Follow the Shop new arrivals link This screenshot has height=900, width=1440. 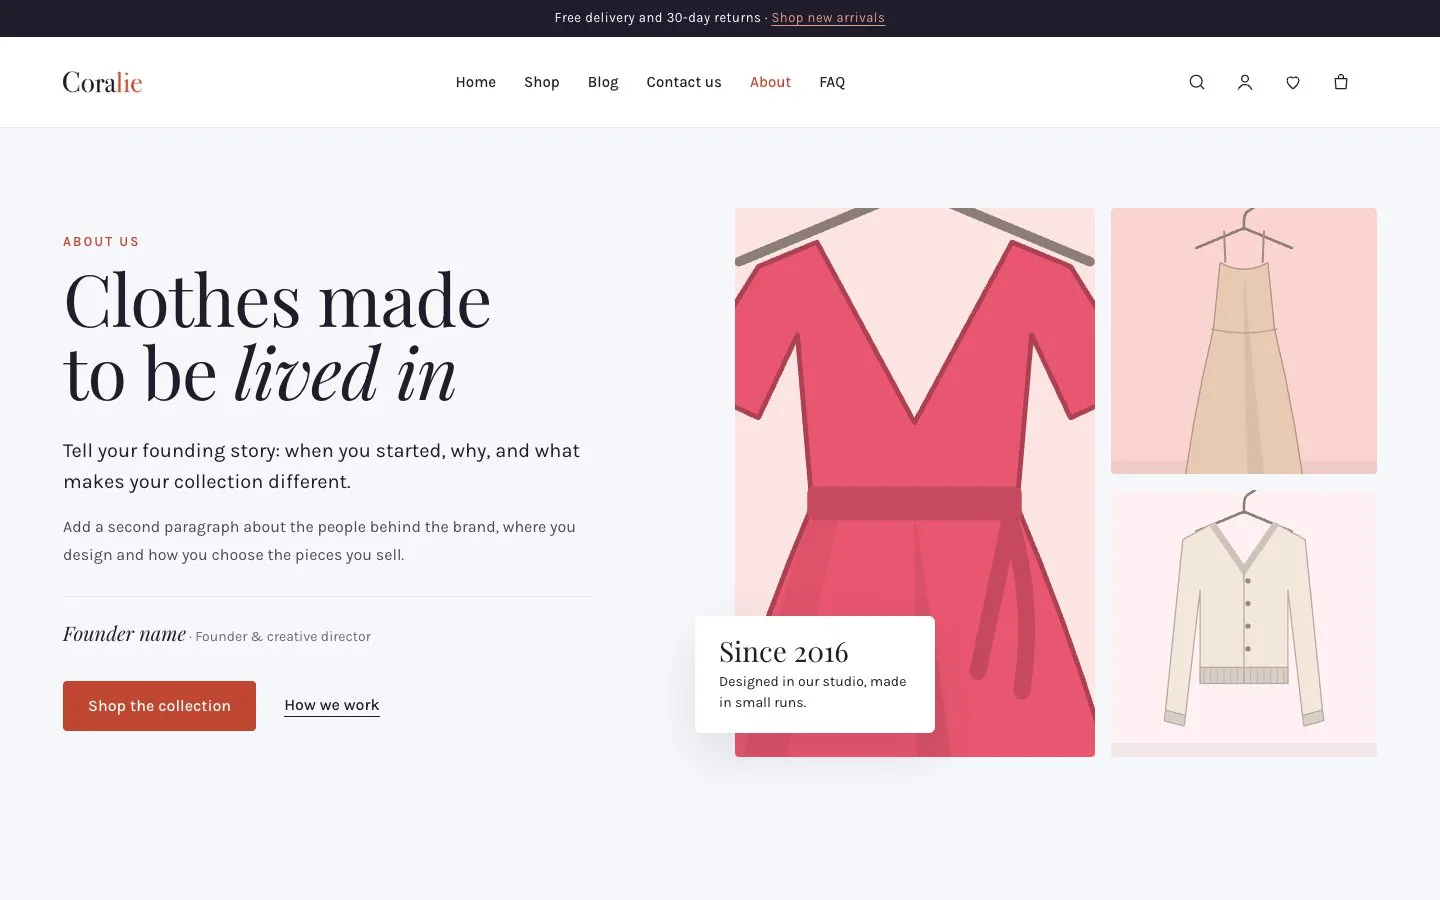click(828, 18)
